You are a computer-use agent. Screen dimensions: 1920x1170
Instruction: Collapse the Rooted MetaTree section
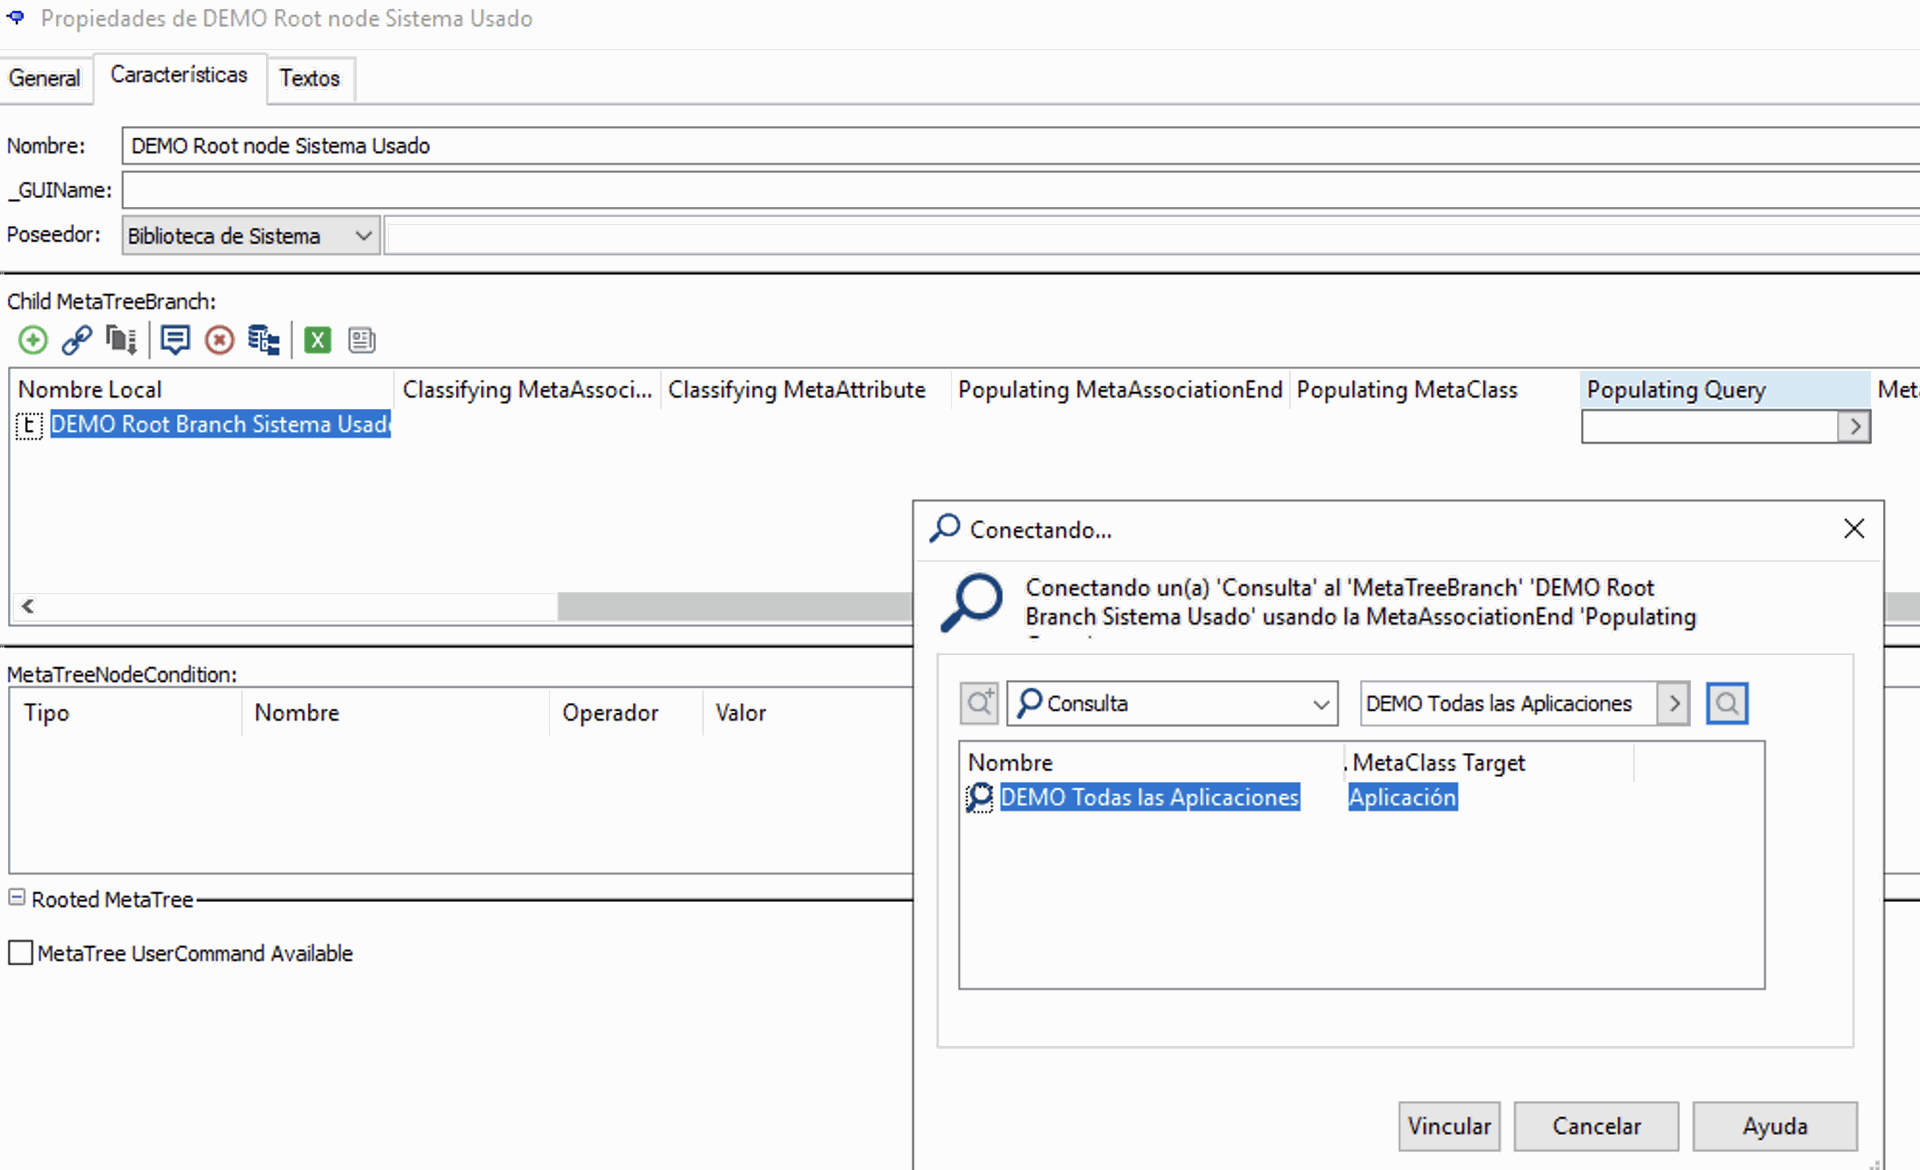coord(17,897)
